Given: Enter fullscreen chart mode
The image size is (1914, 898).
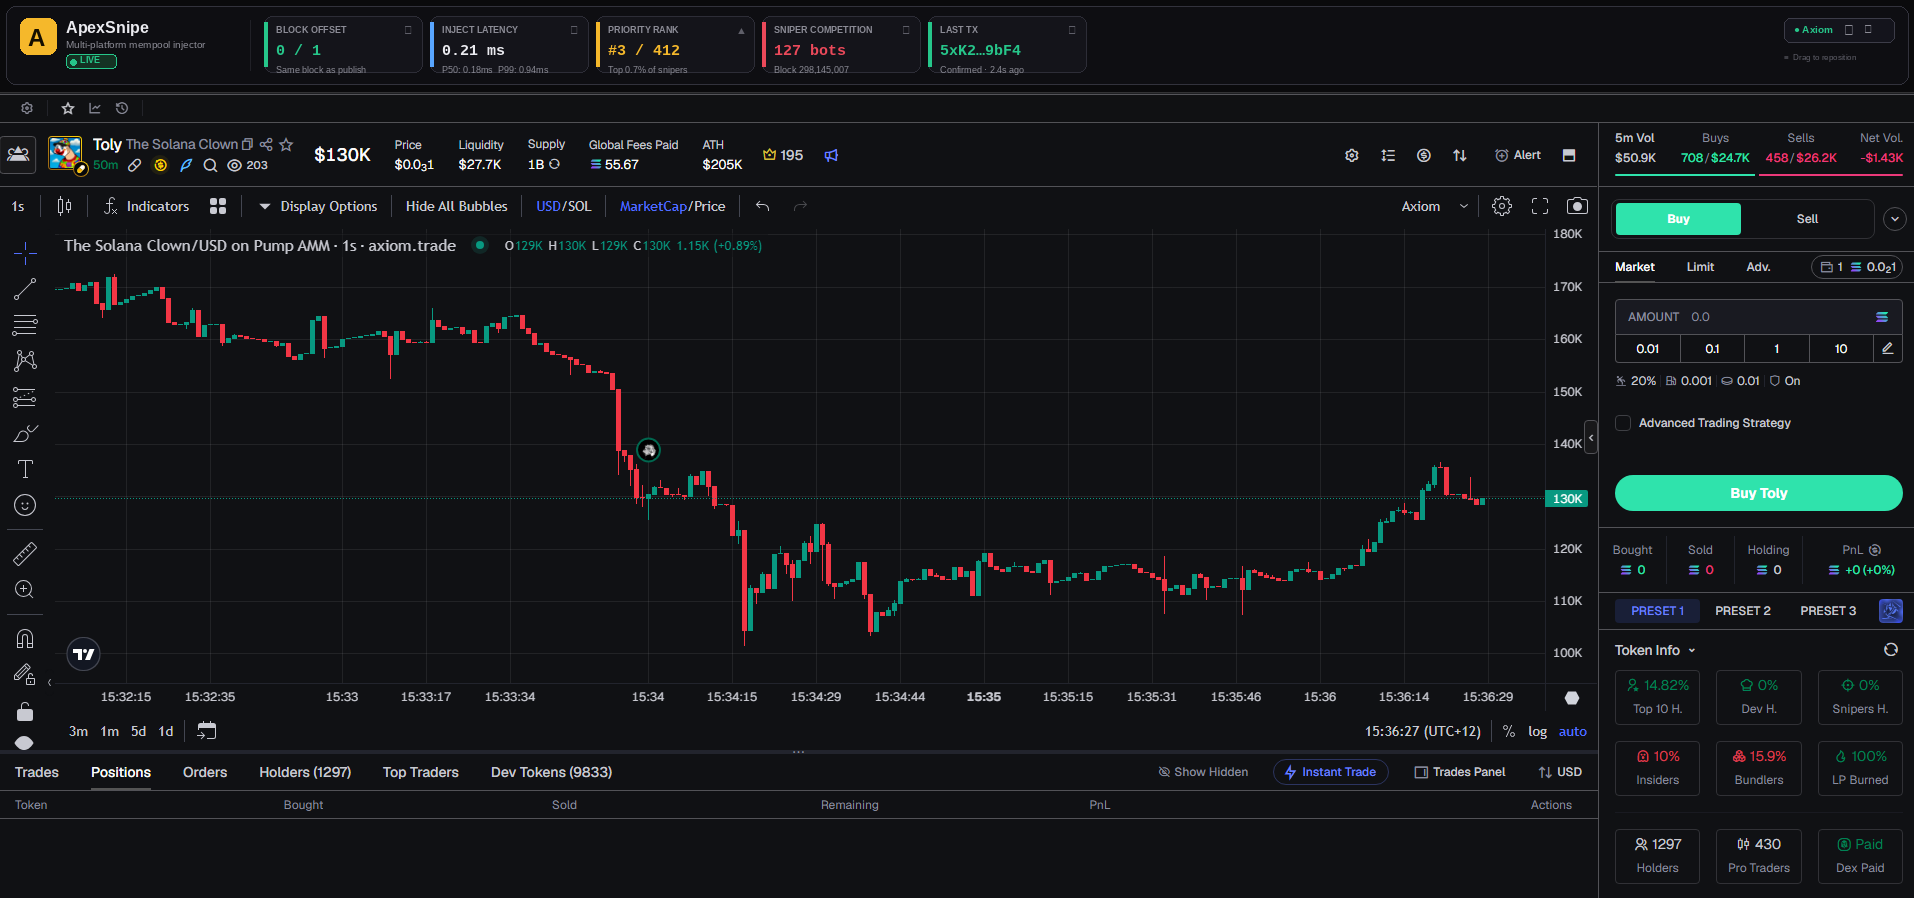Looking at the screenshot, I should (1540, 206).
